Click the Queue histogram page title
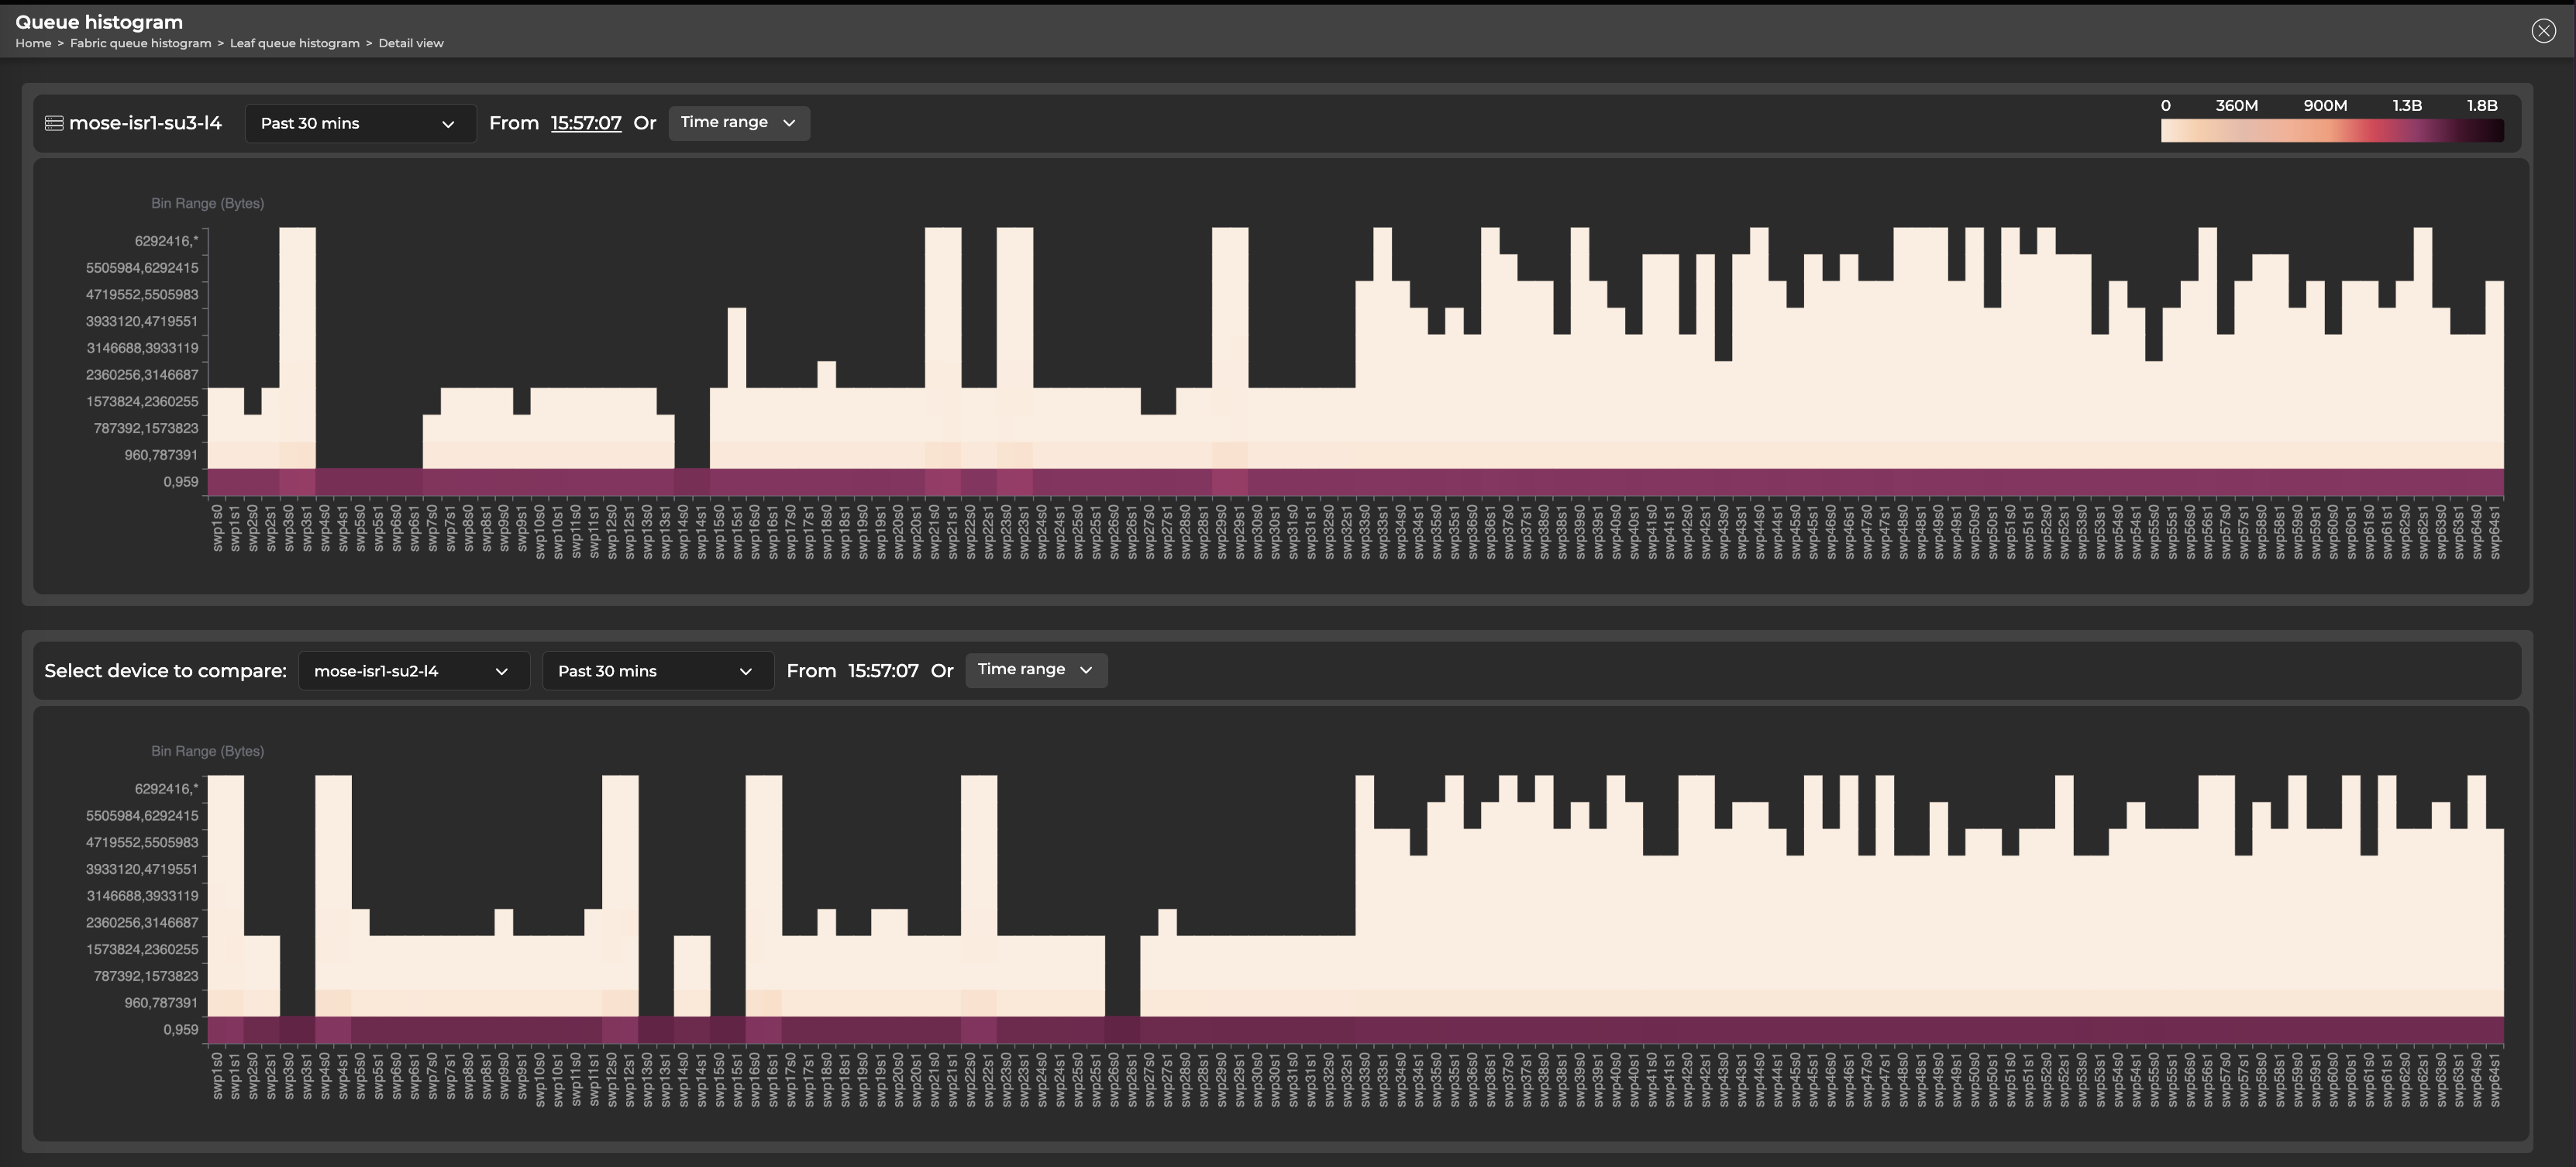 click(x=100, y=21)
